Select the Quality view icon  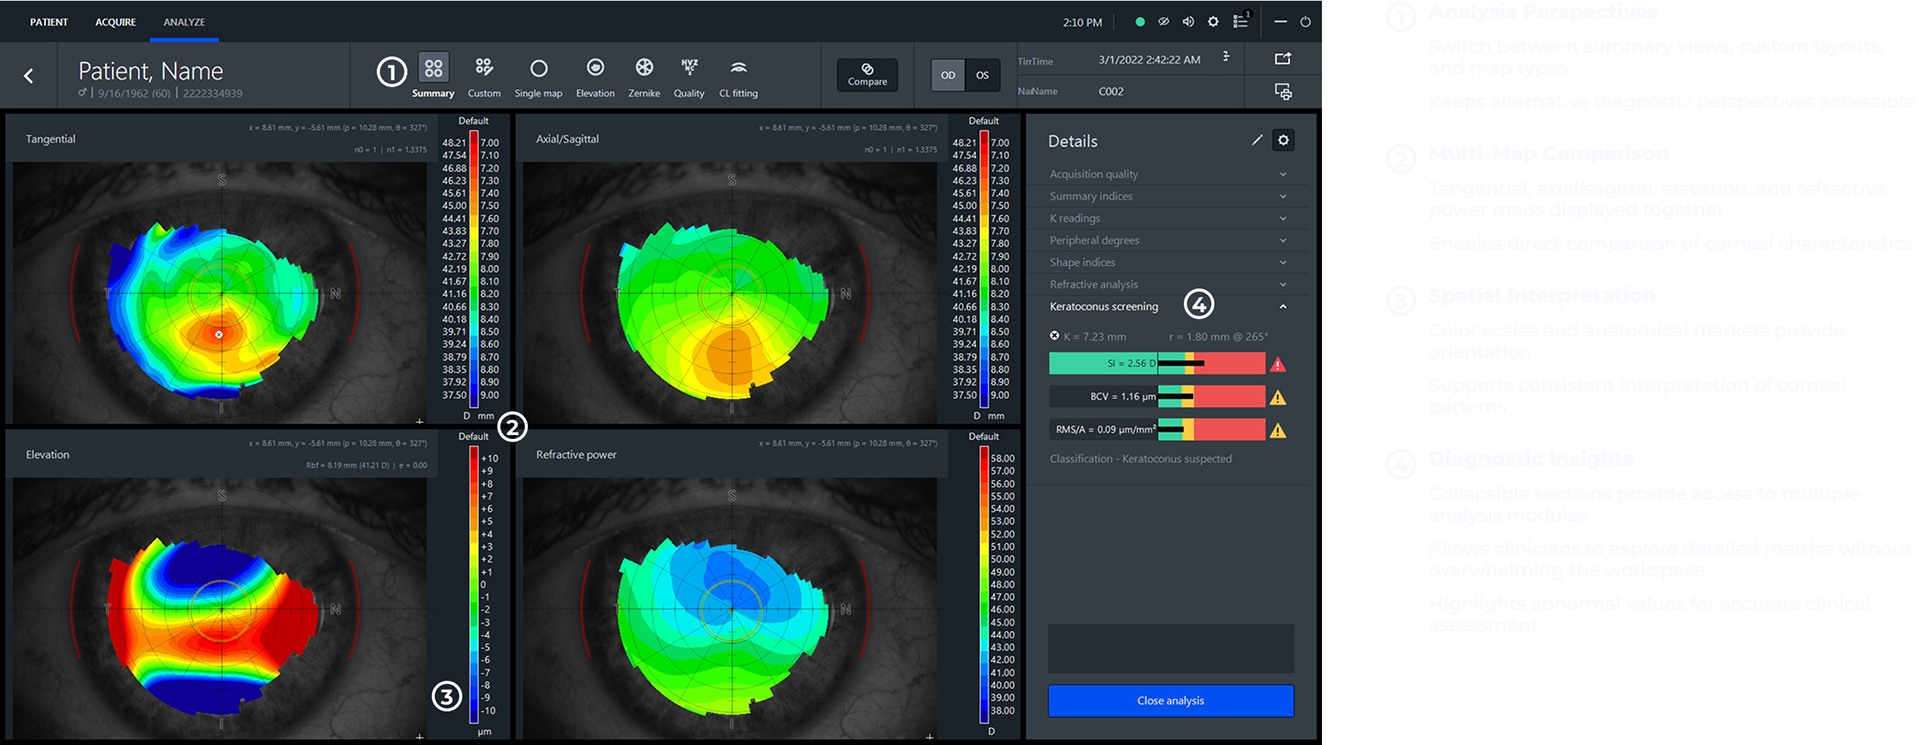pyautogui.click(x=689, y=67)
